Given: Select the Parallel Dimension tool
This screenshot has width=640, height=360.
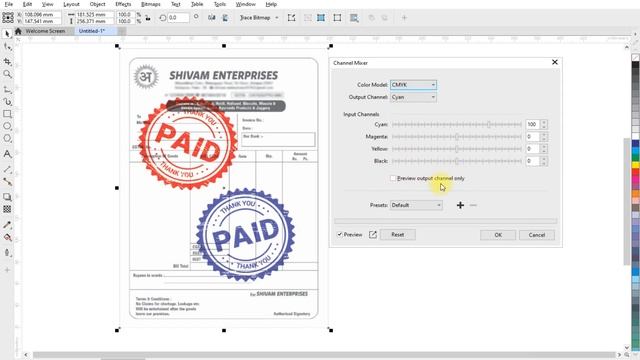Looking at the screenshot, I should 7,169.
